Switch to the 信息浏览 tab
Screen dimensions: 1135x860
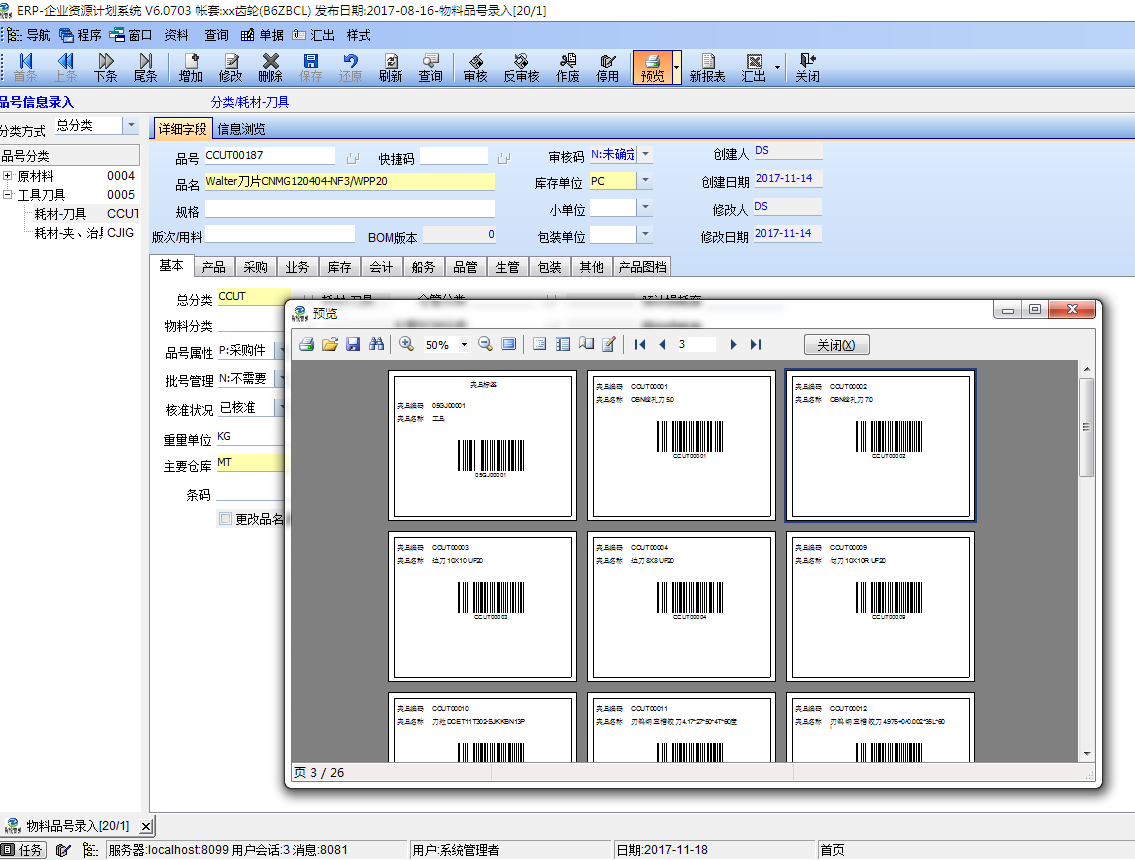point(241,129)
